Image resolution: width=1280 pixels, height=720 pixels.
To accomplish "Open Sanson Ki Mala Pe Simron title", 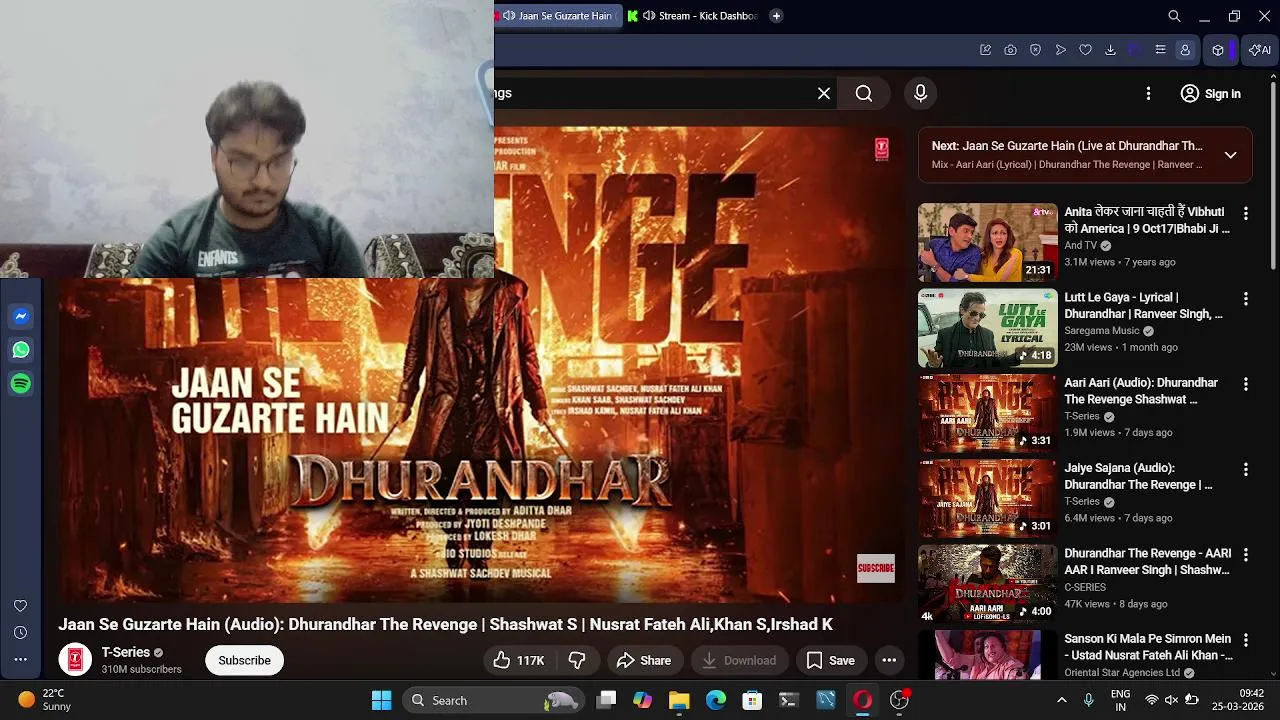I will coord(1148,647).
